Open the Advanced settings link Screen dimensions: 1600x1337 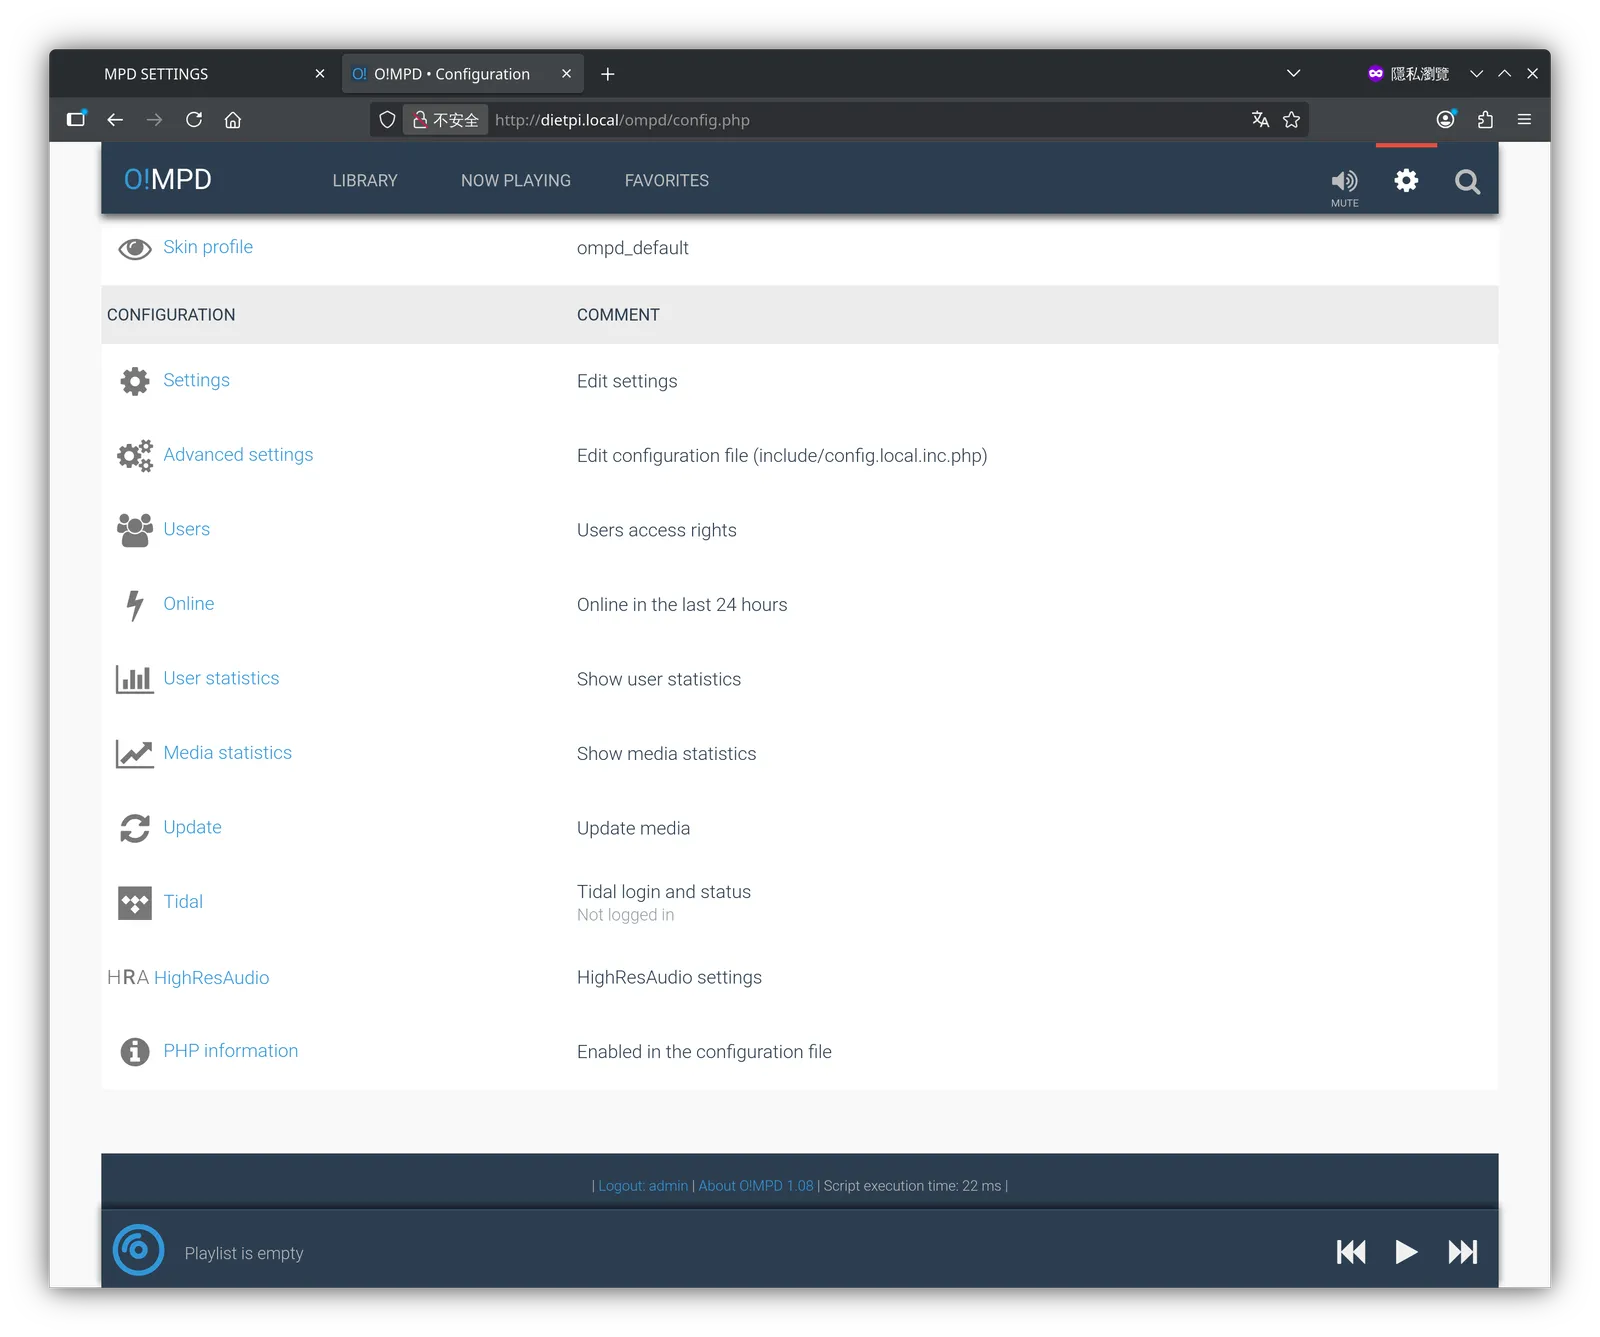point(238,455)
